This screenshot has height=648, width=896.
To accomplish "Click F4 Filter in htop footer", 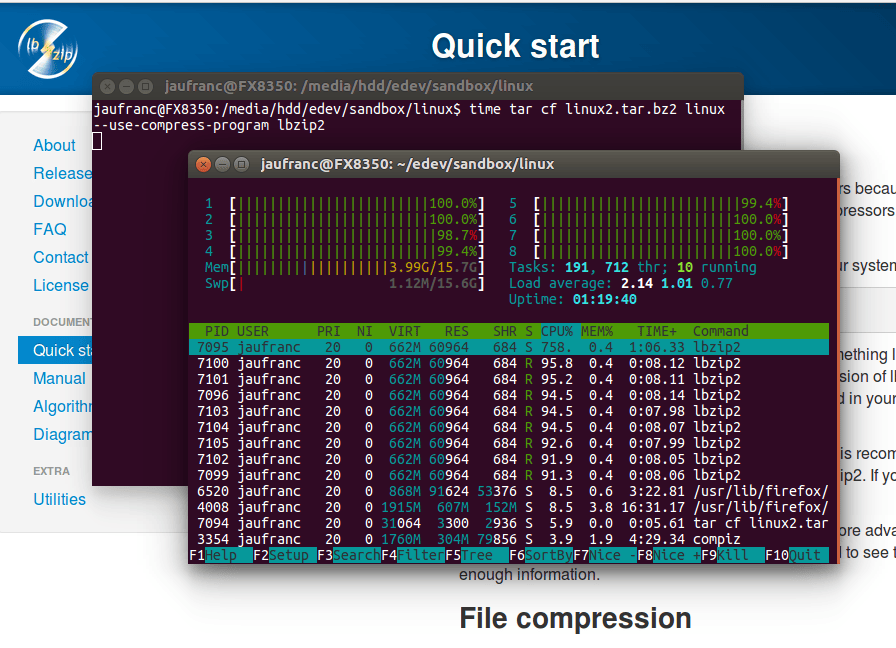I will [413, 555].
